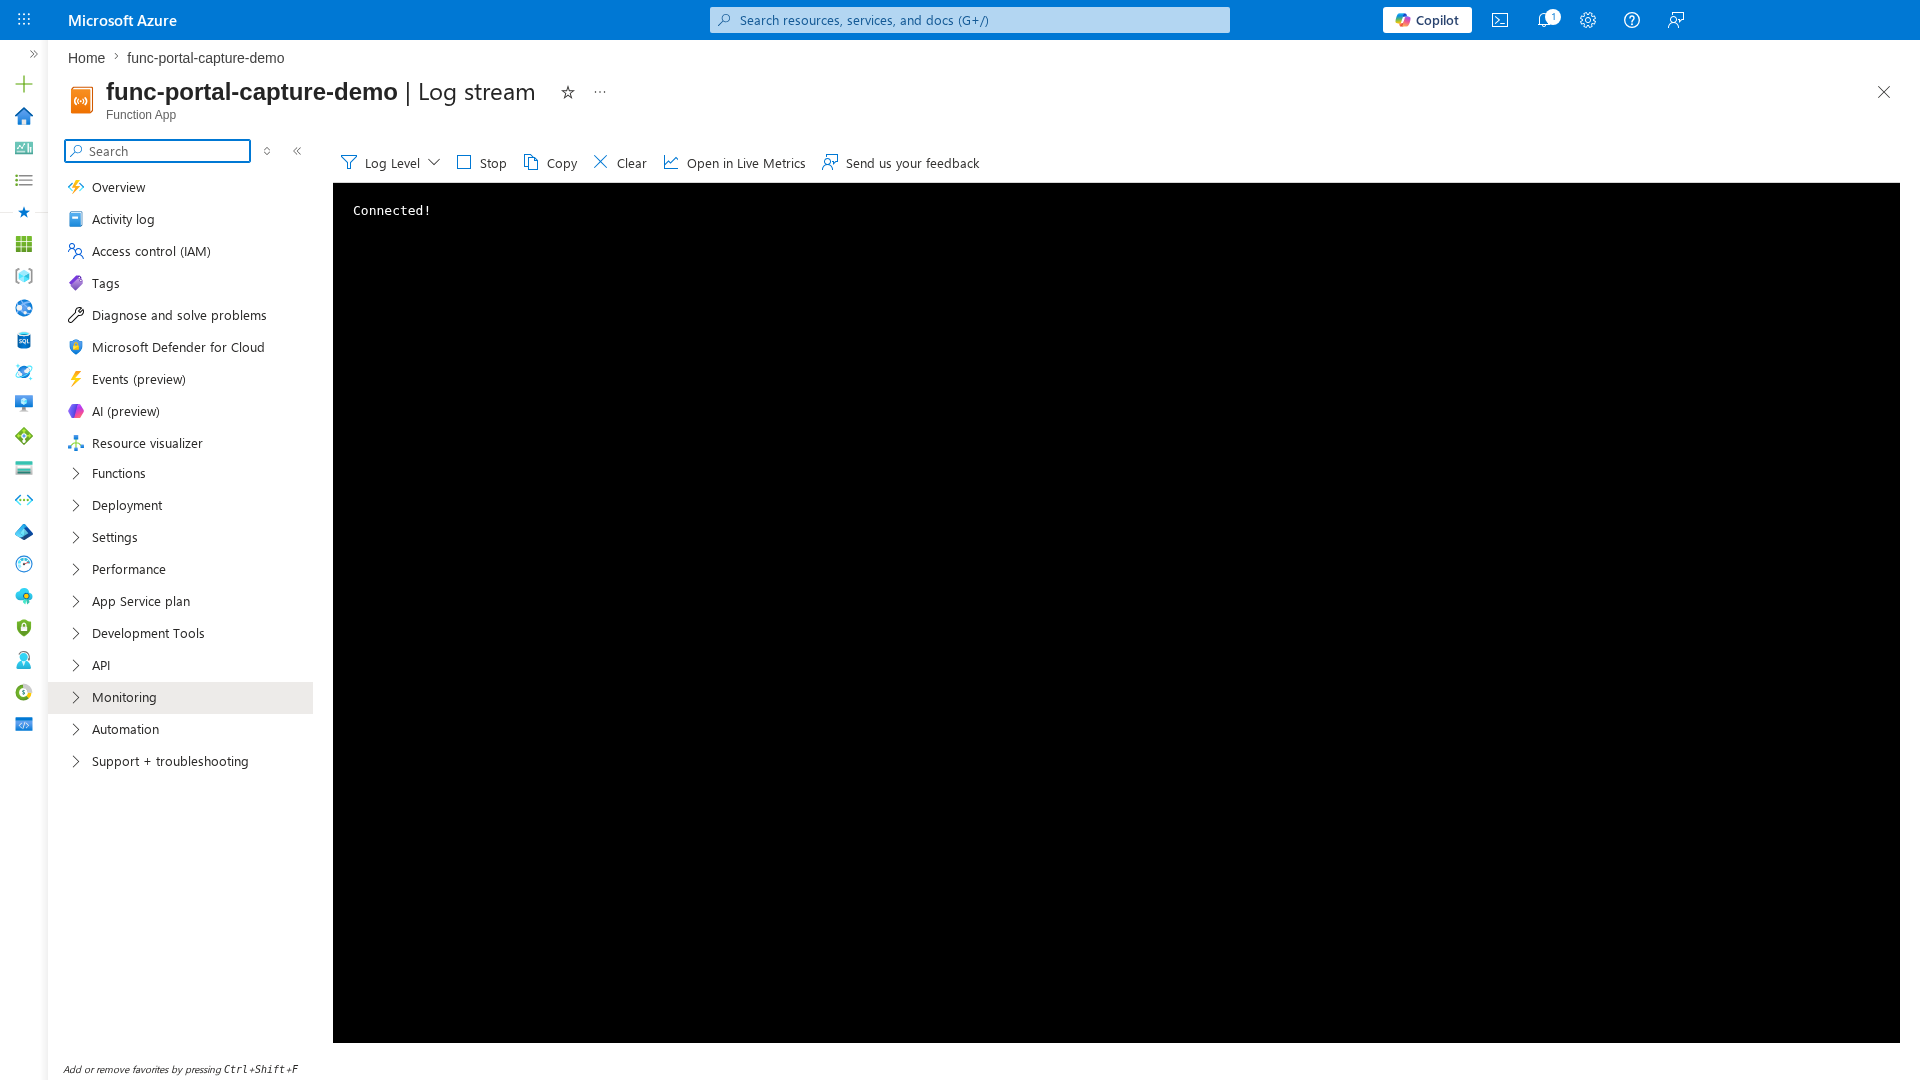The width and height of the screenshot is (1920, 1080).
Task: Stop the log stream
Action: click(x=482, y=163)
